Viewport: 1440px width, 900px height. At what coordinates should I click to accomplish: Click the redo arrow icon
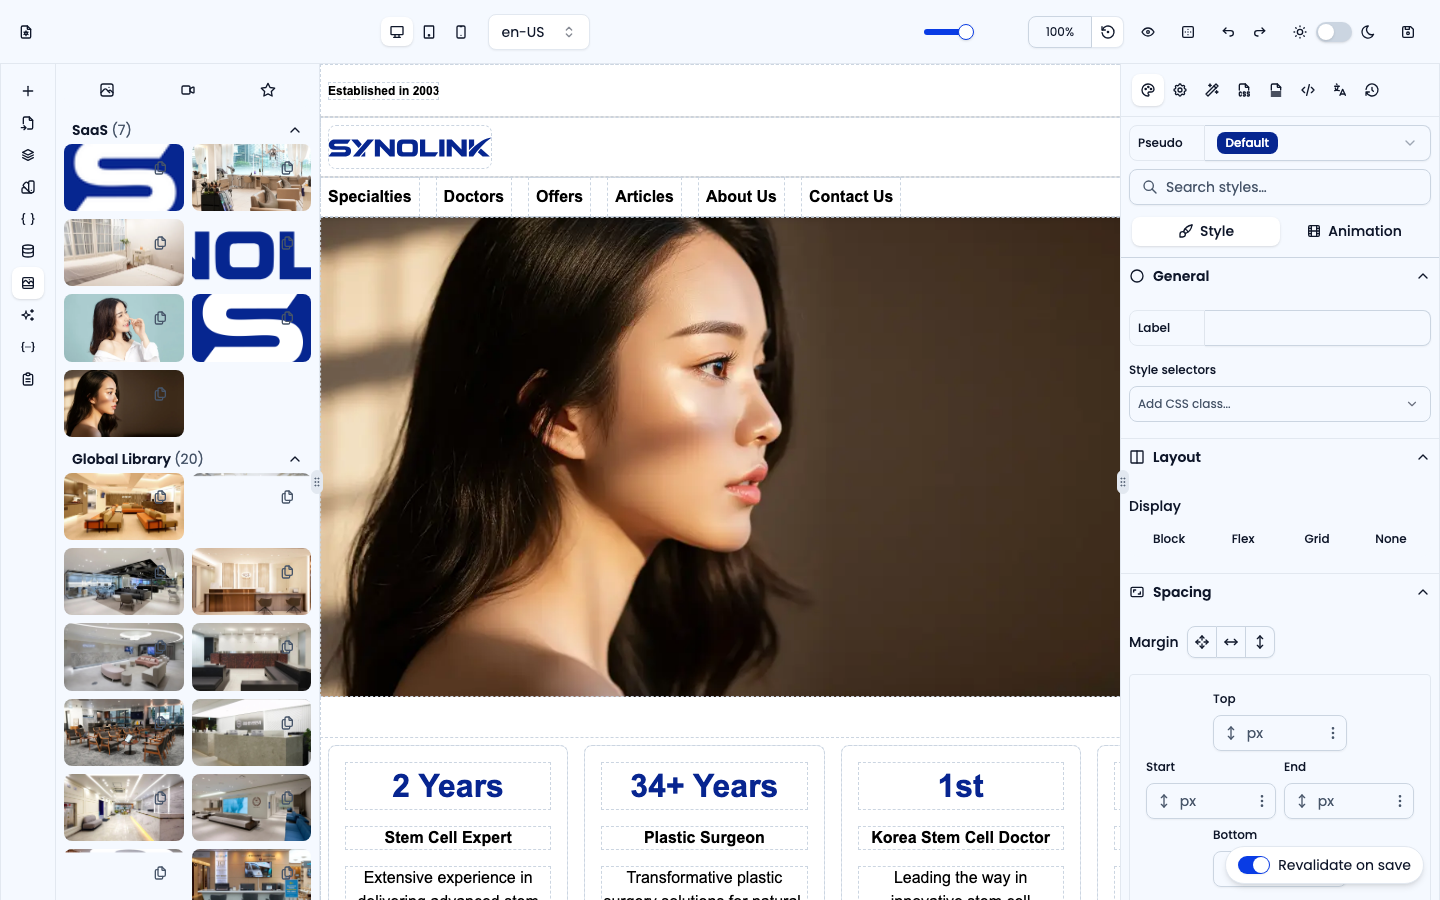1260,32
